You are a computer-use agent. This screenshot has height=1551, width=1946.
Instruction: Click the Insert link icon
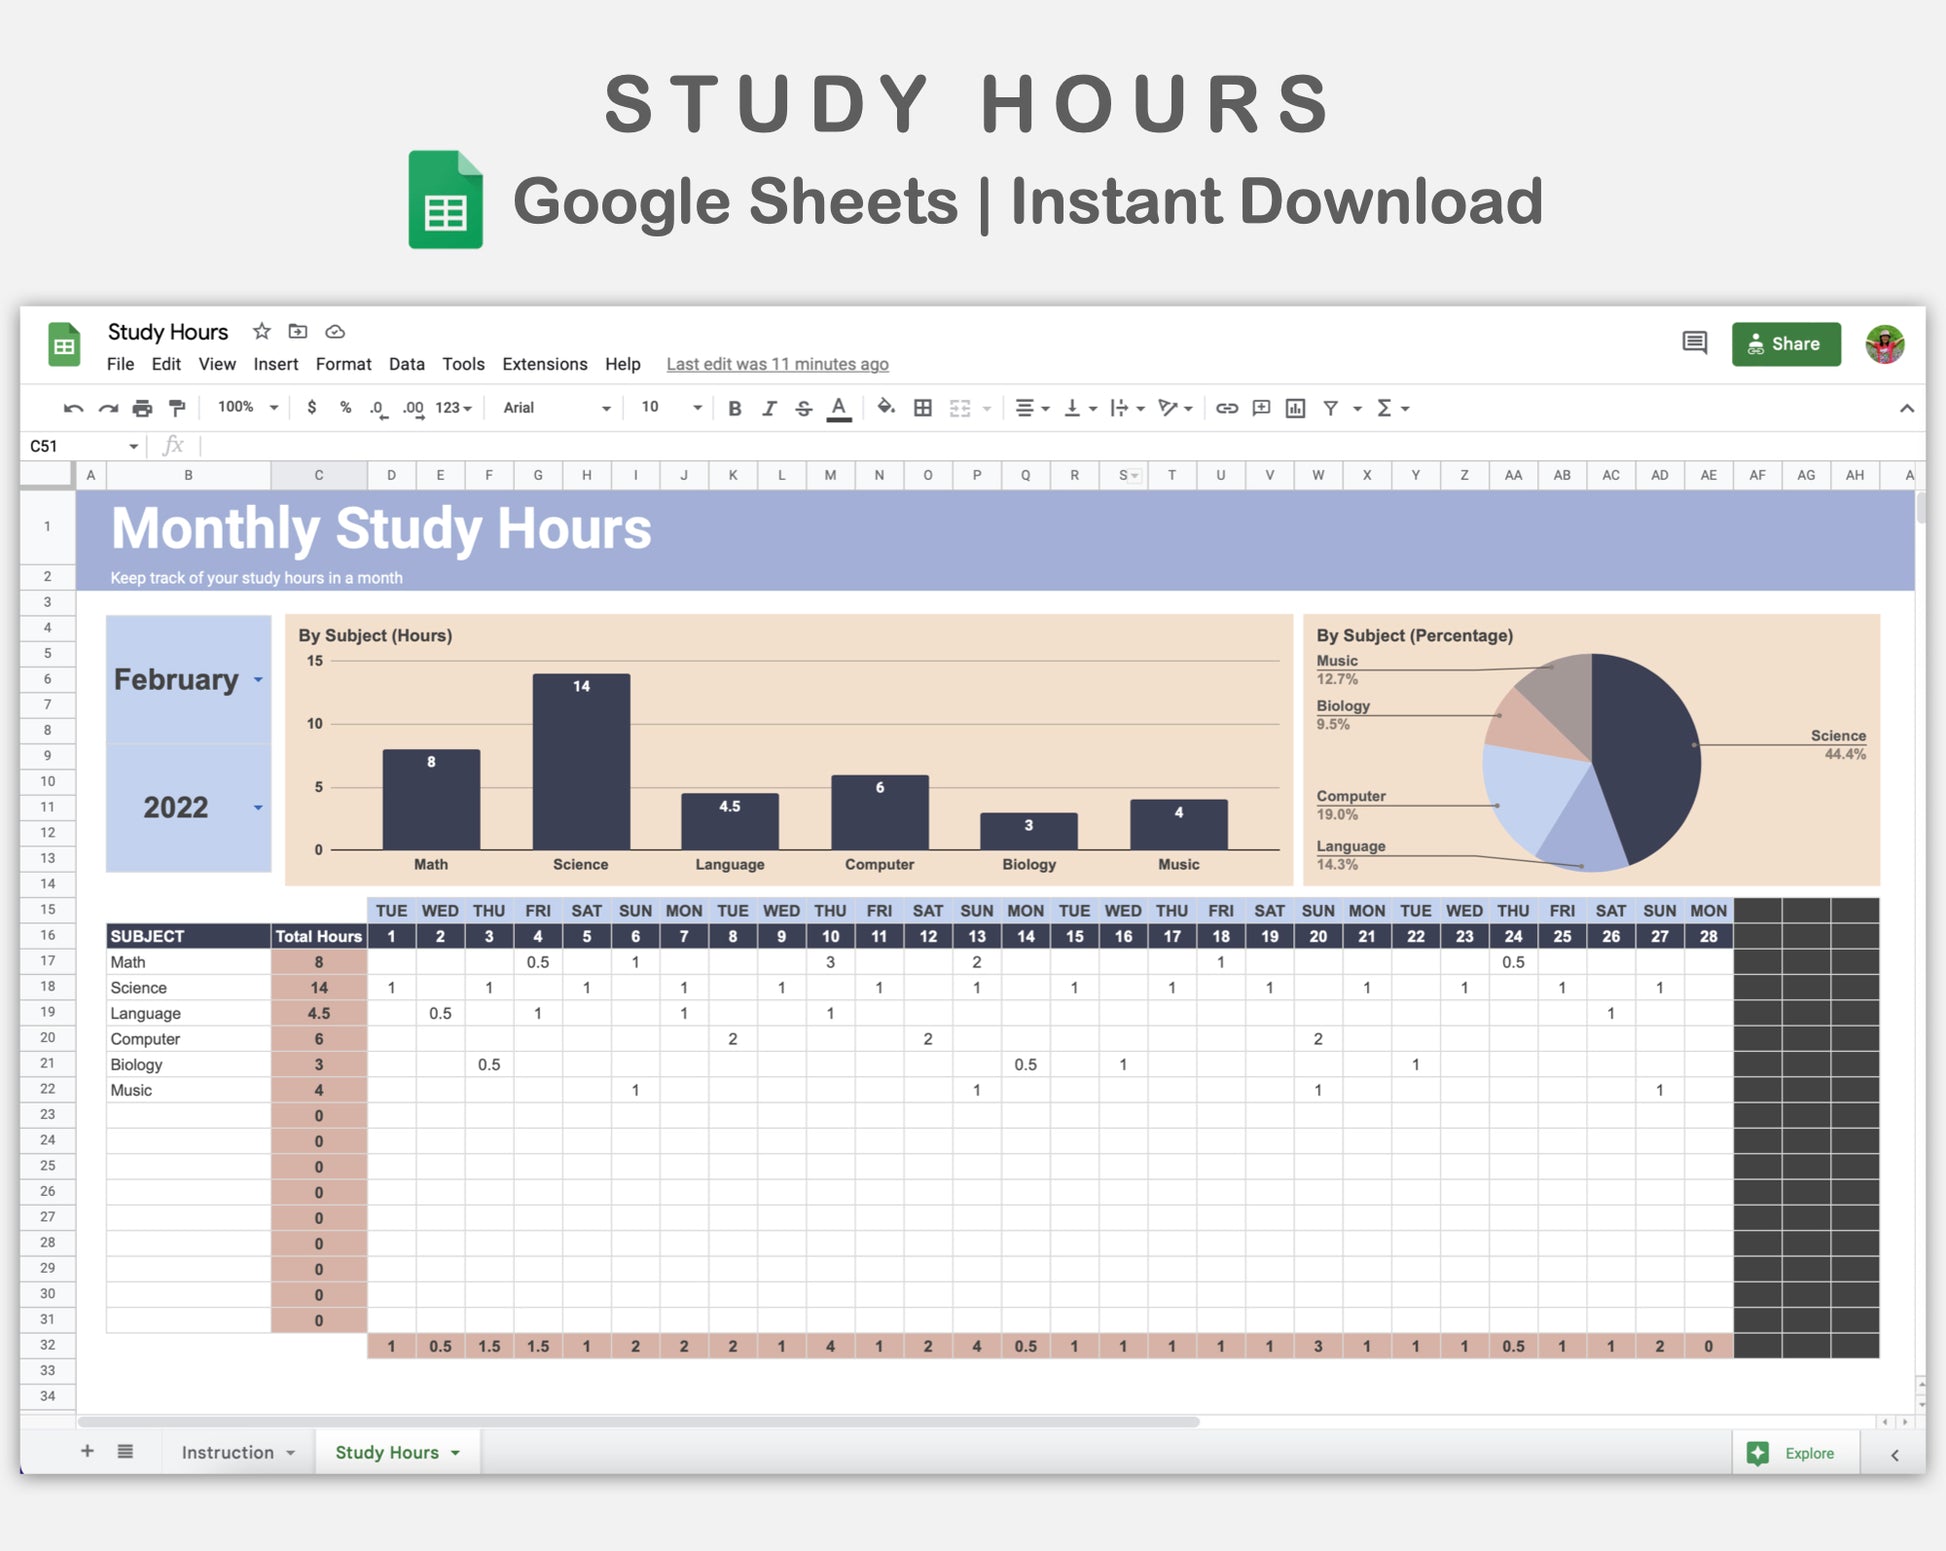(1226, 408)
